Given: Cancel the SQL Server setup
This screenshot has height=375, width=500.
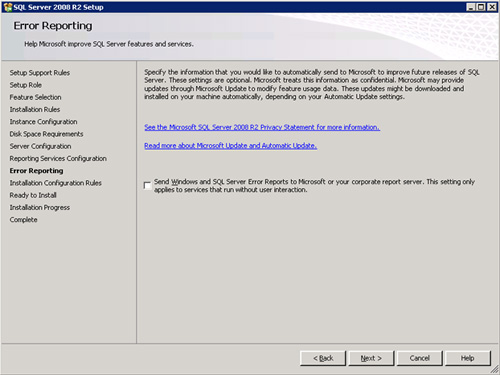Looking at the screenshot, I should coord(419,358).
